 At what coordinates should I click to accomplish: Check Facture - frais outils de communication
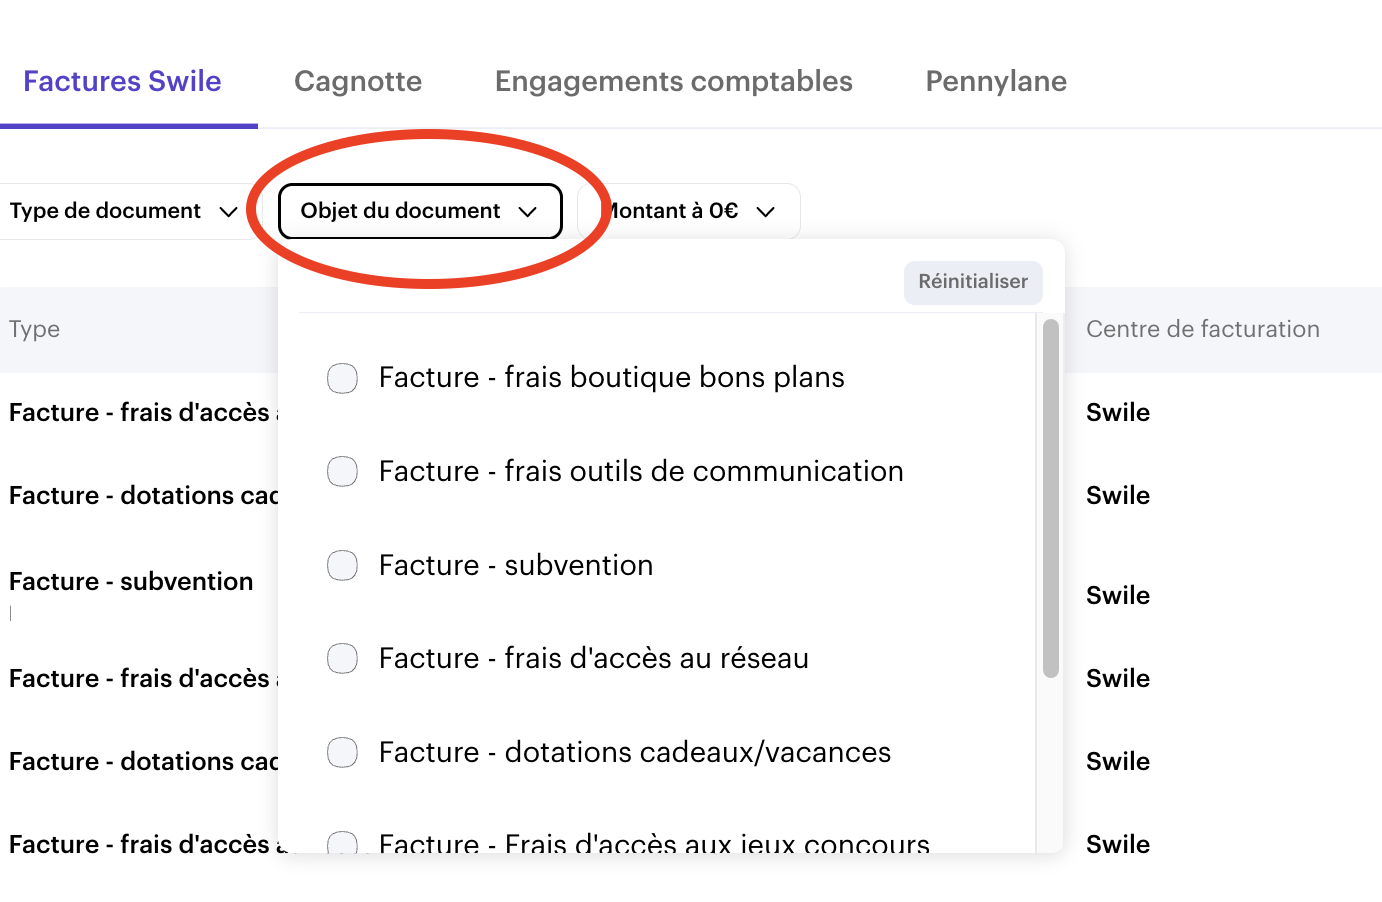click(x=343, y=472)
